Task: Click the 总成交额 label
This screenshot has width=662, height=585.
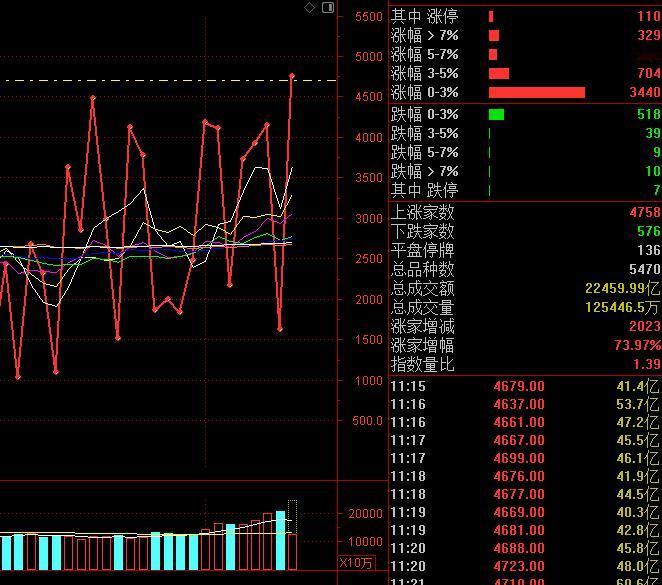Action: click(x=422, y=288)
